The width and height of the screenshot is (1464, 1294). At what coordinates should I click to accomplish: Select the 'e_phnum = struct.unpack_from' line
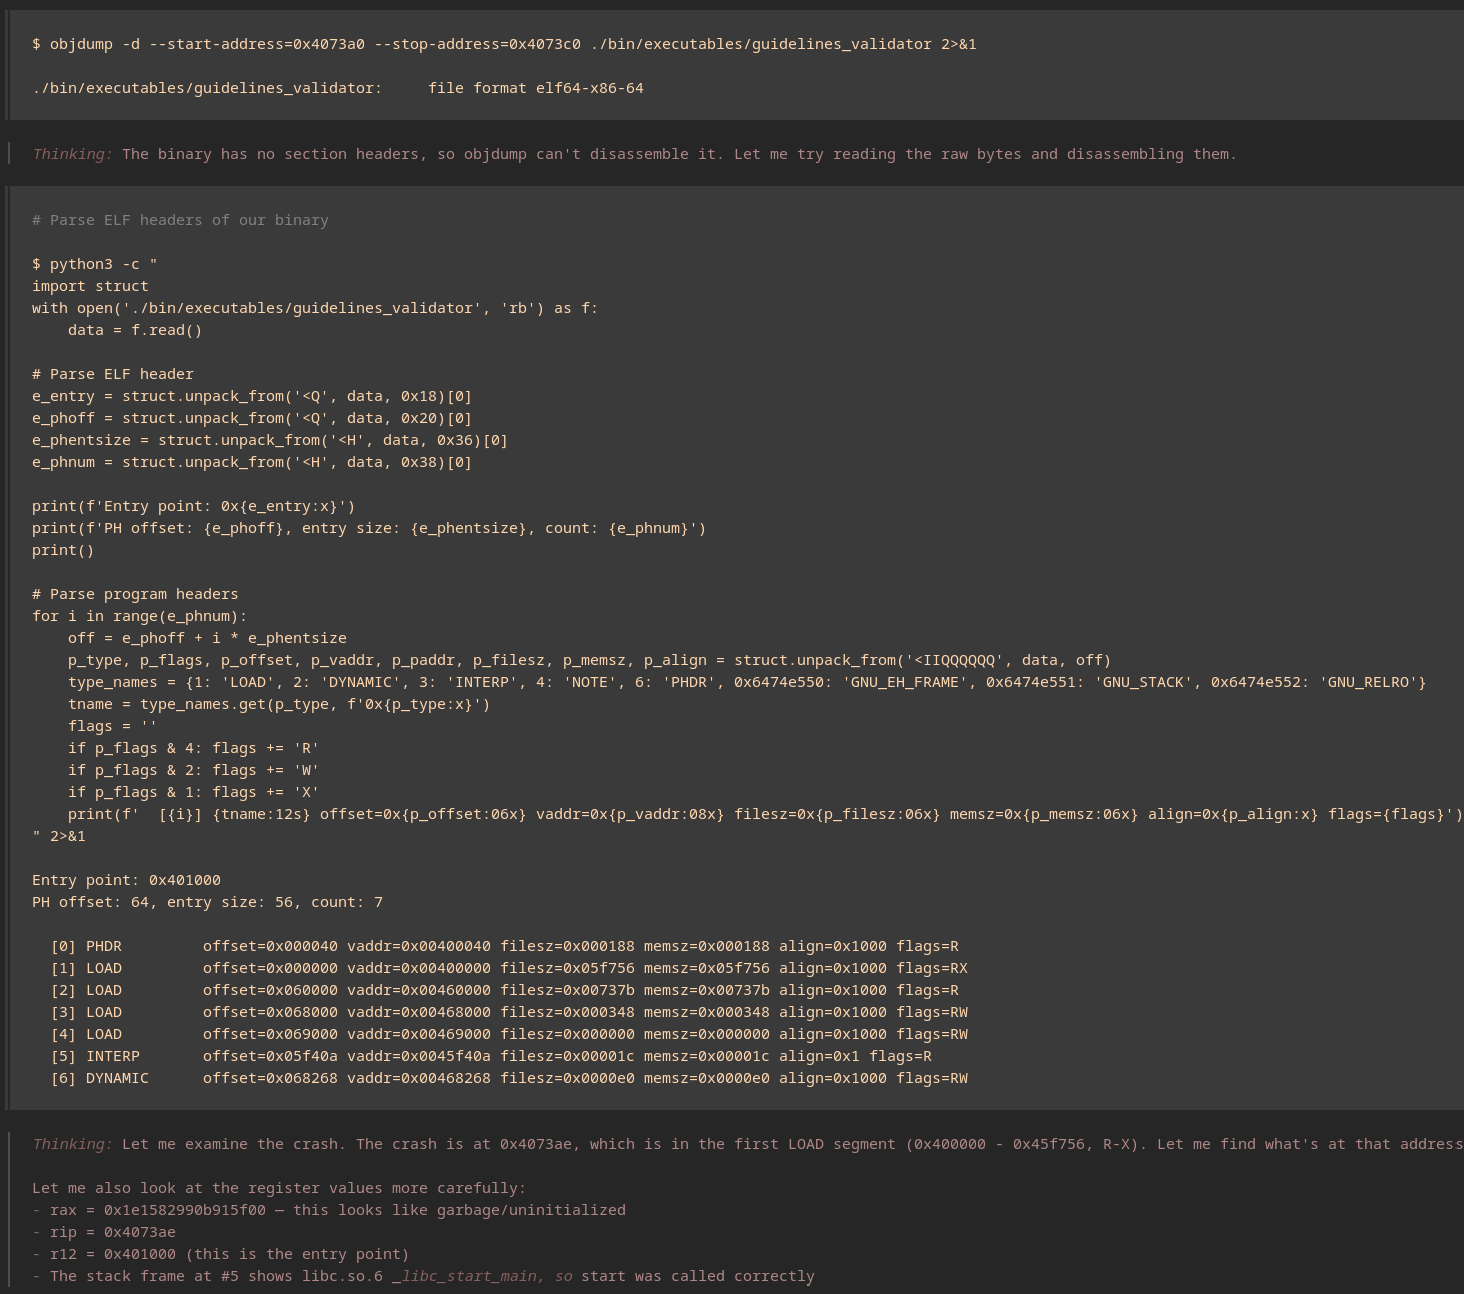coord(252,462)
